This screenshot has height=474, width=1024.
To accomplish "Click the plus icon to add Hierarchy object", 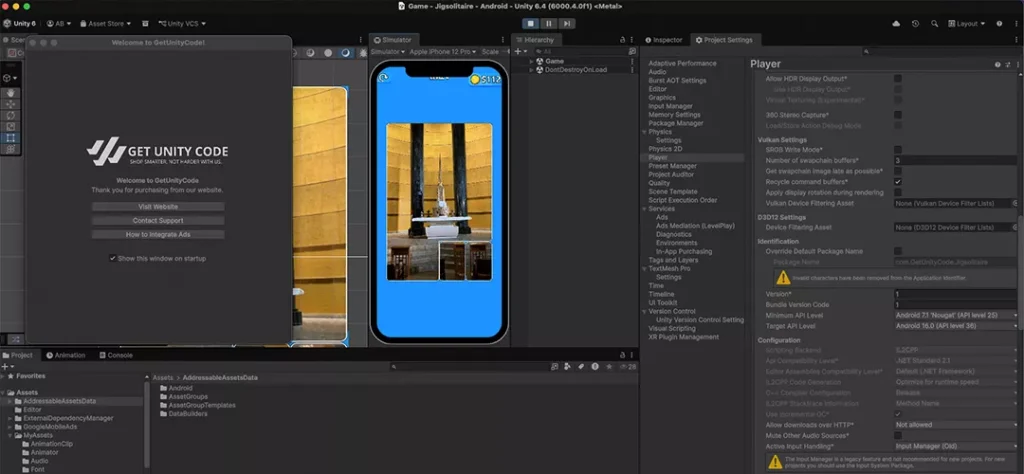I will (520, 50).
